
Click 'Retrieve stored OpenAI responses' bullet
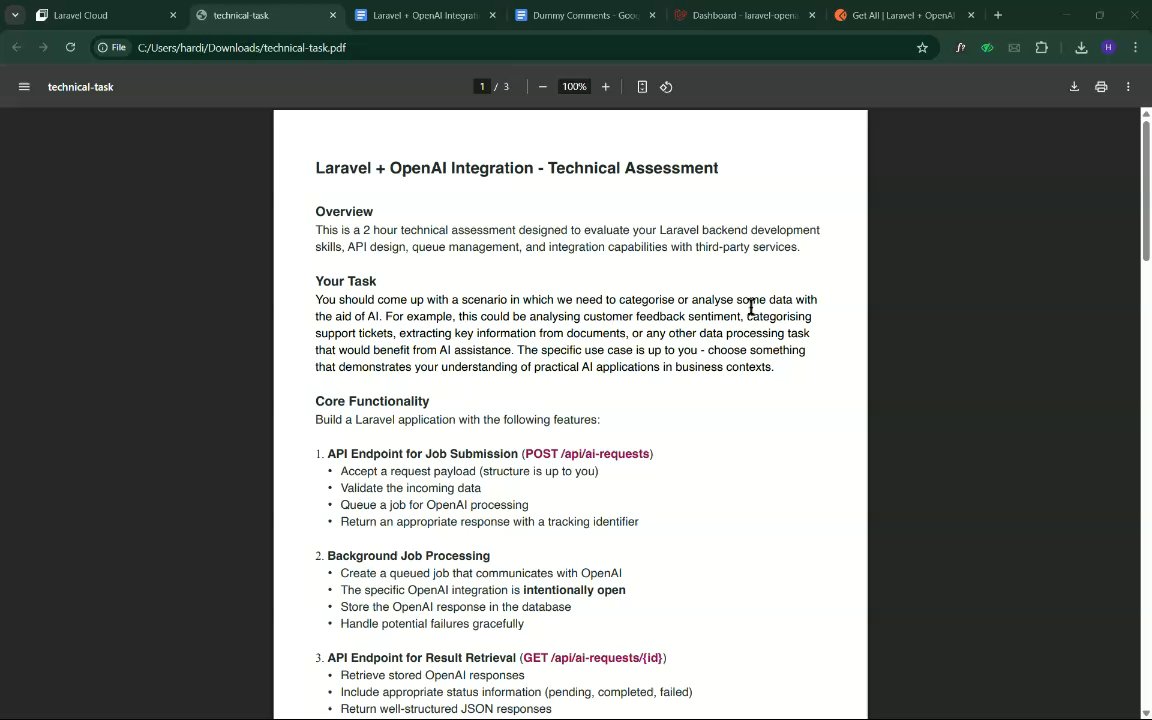[x=432, y=675]
